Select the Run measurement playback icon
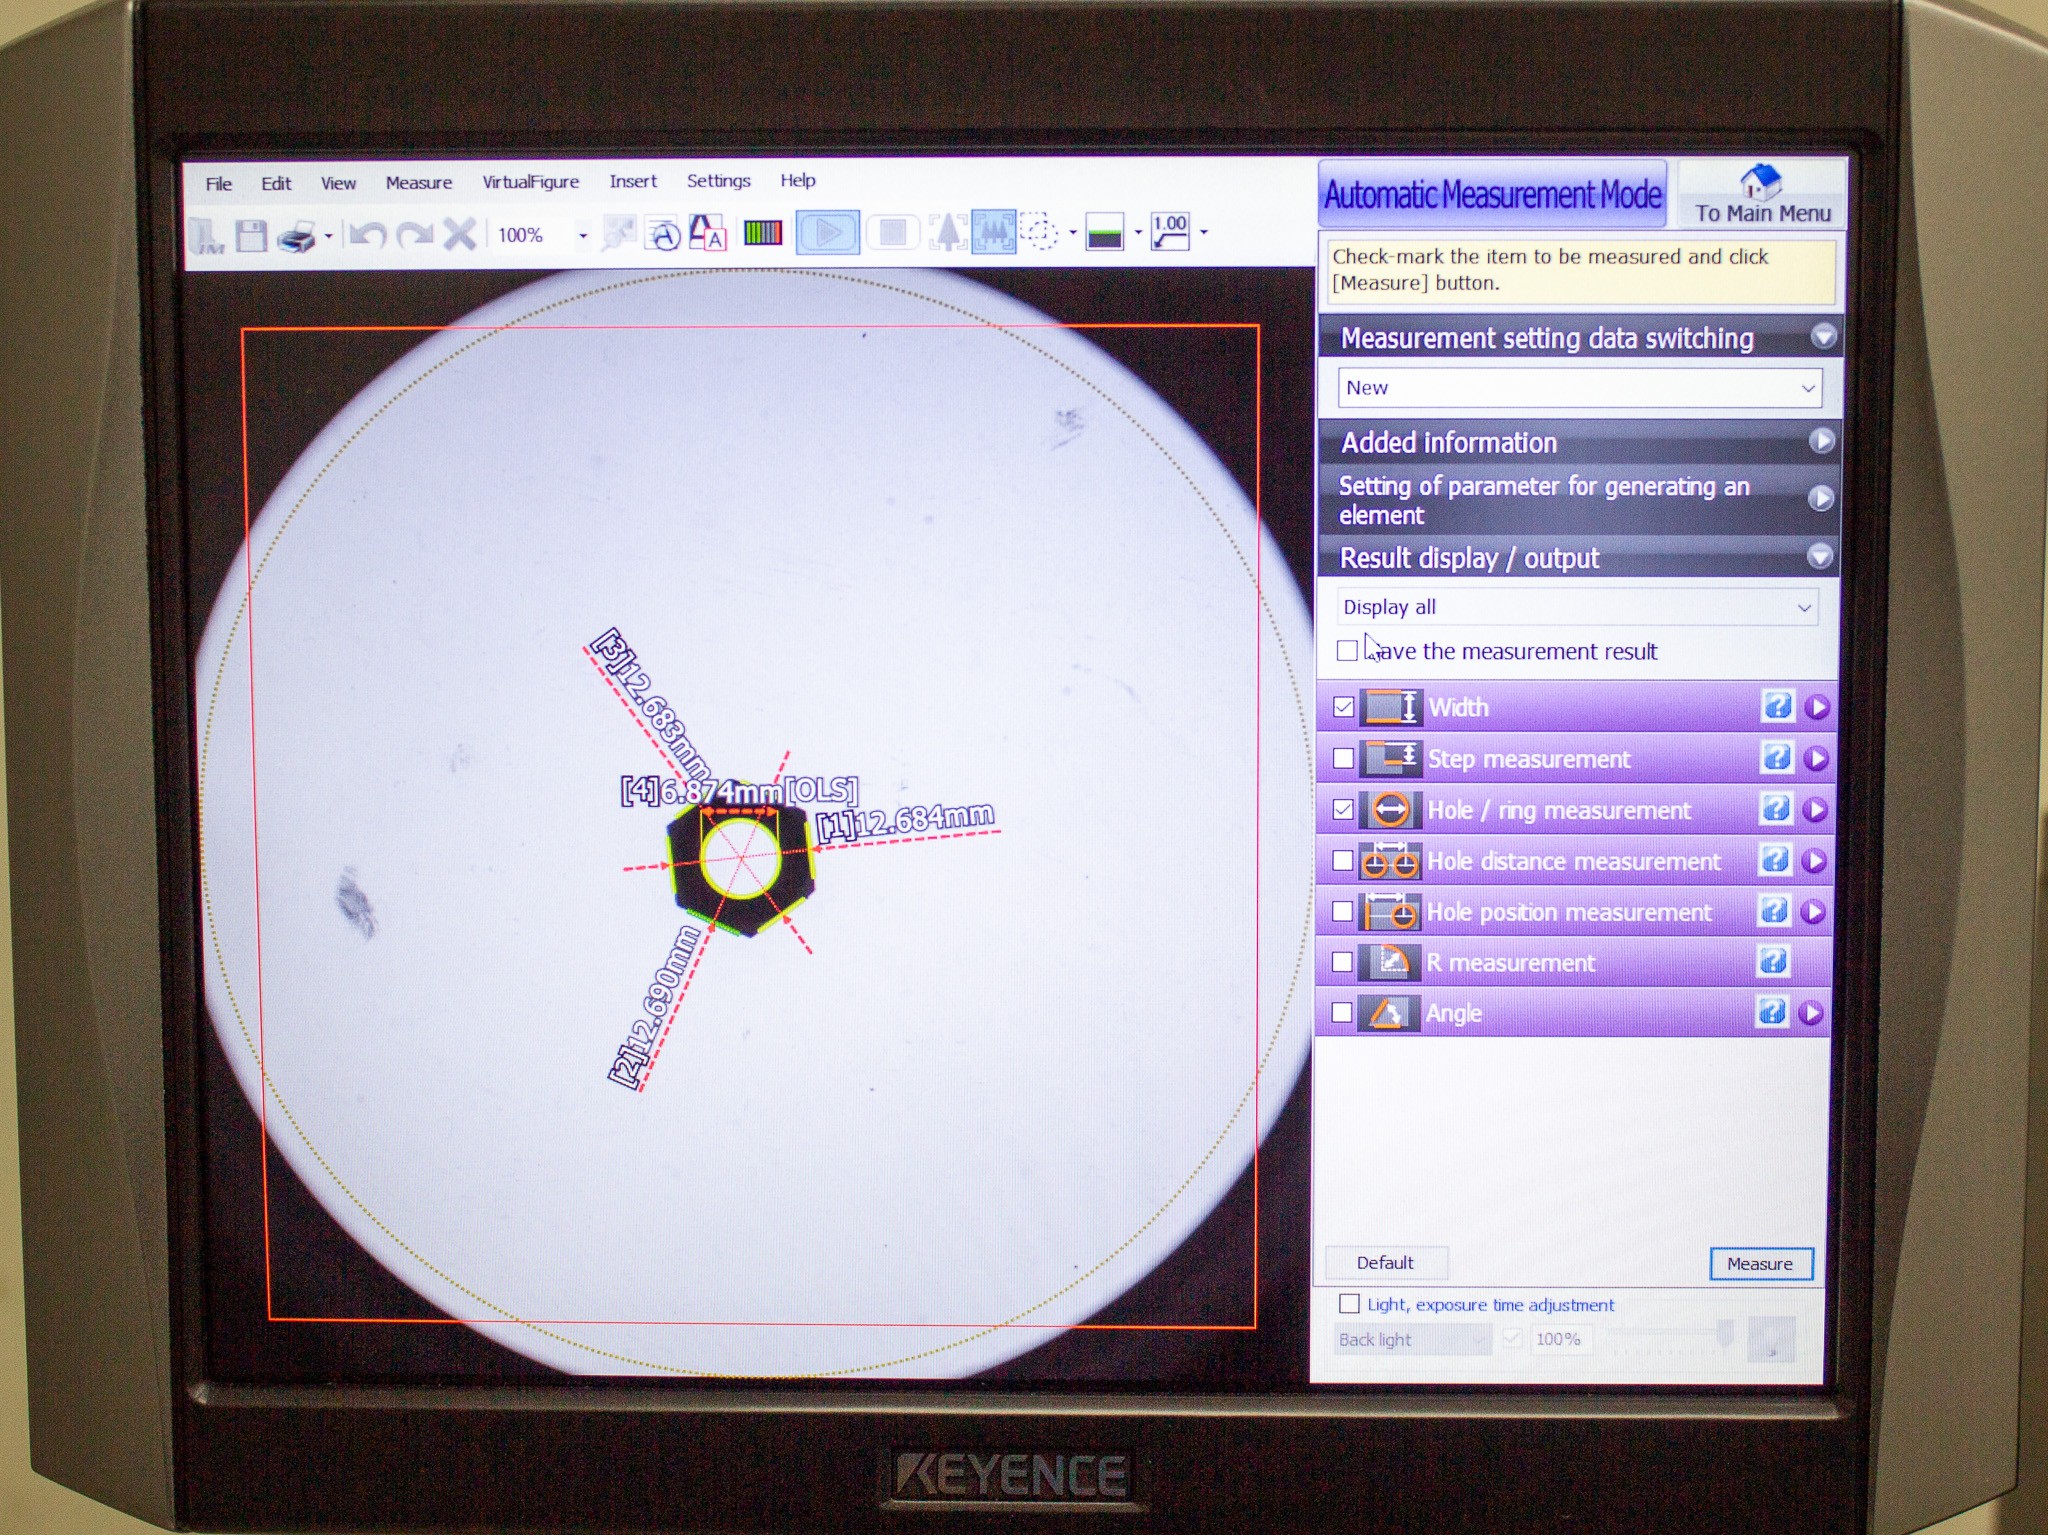 point(830,233)
